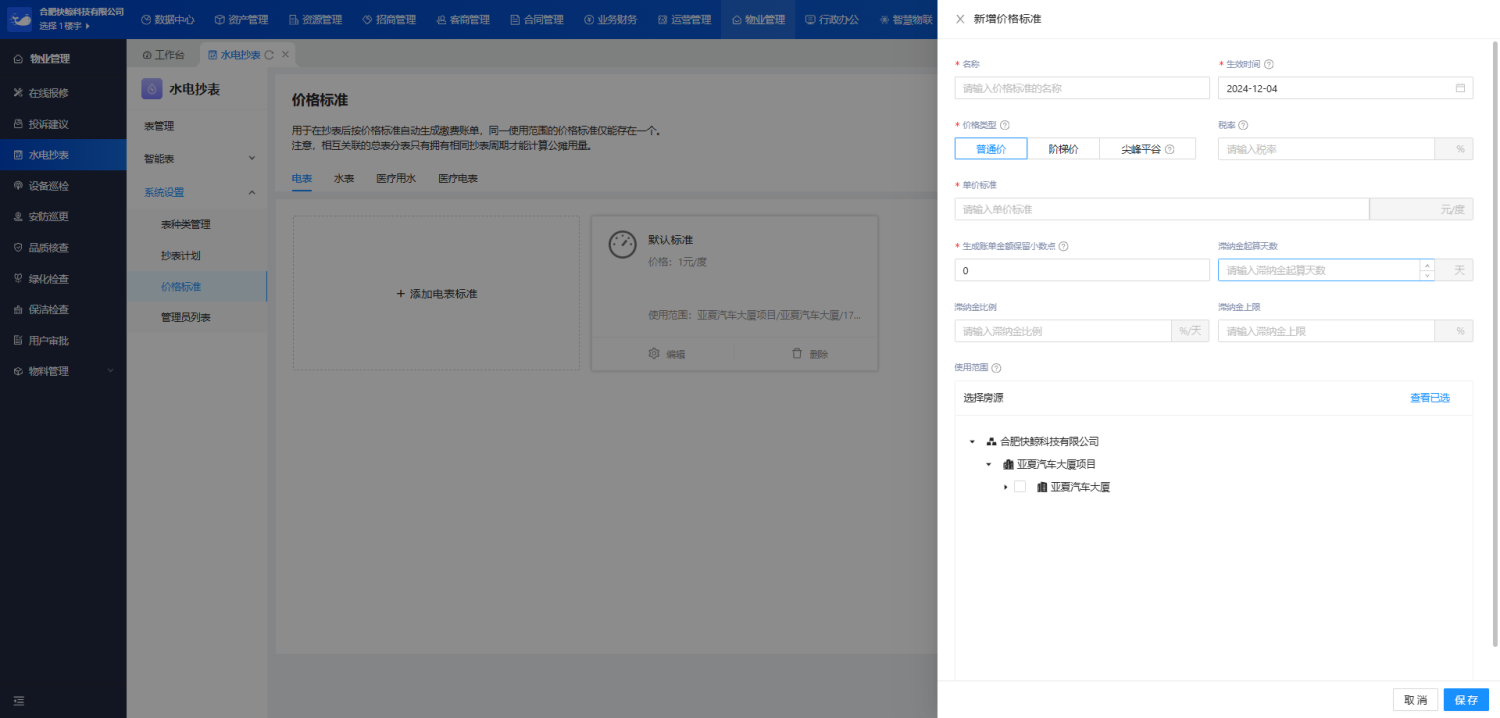This screenshot has width=1500, height=718.
Task: Open the 查看已选 link
Action: click(1430, 398)
